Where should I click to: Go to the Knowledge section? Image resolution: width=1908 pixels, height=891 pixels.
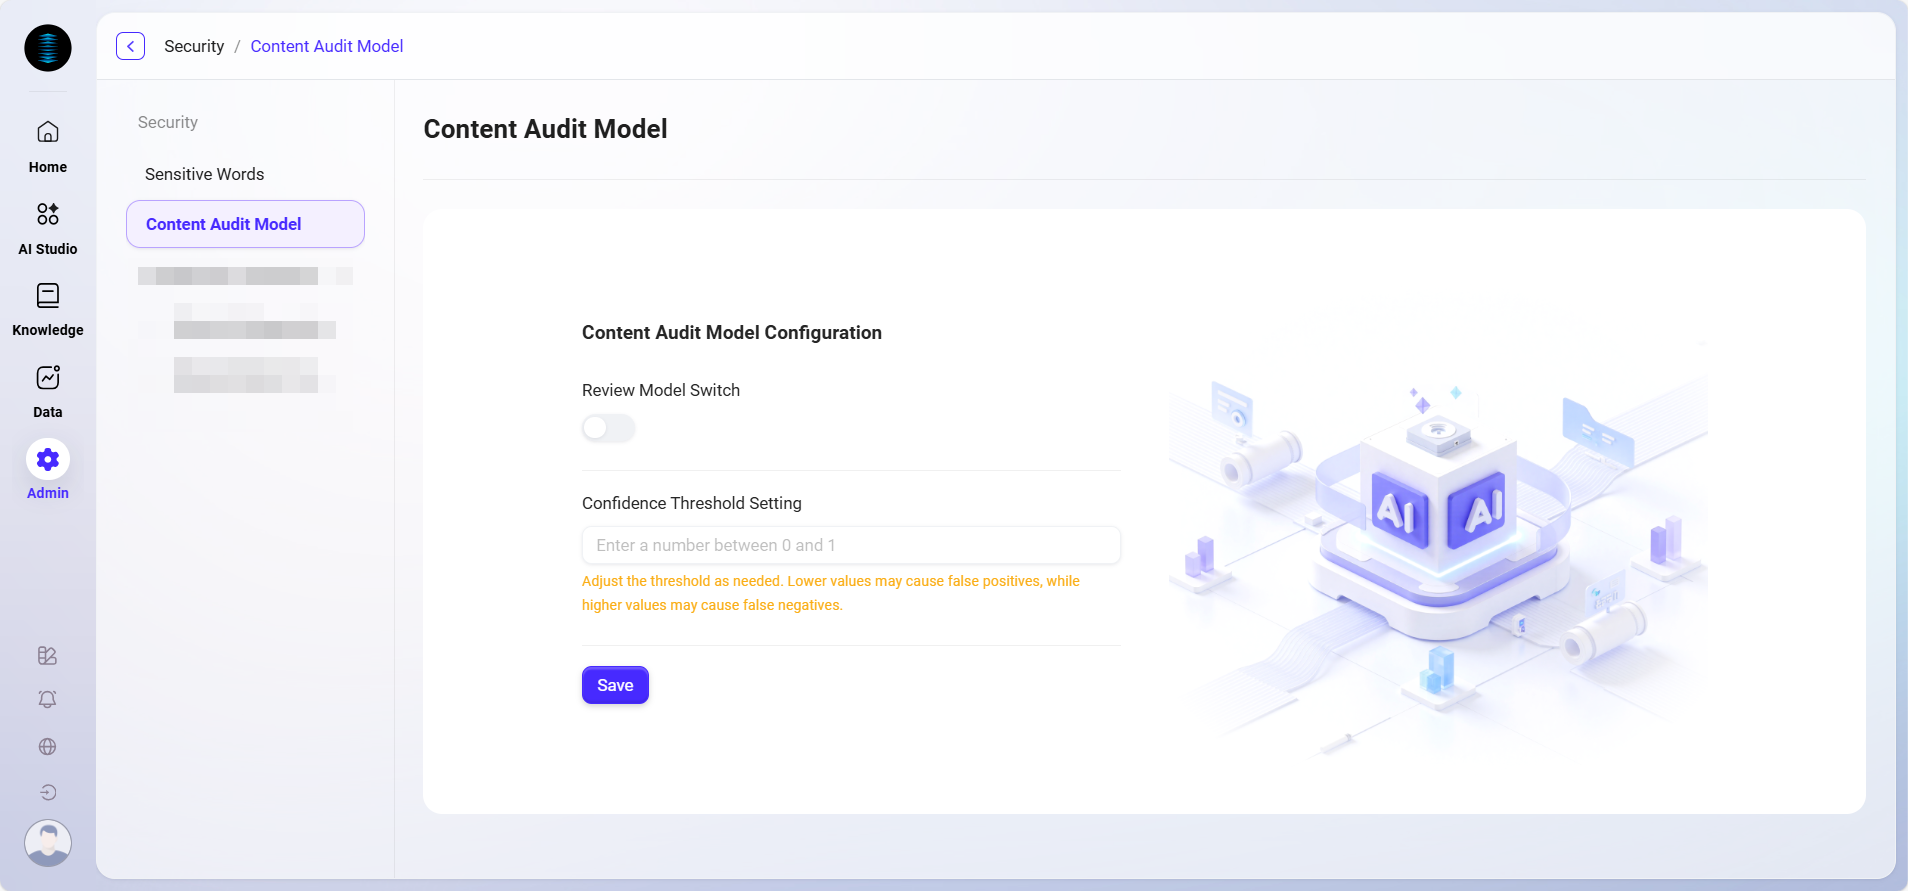(47, 308)
